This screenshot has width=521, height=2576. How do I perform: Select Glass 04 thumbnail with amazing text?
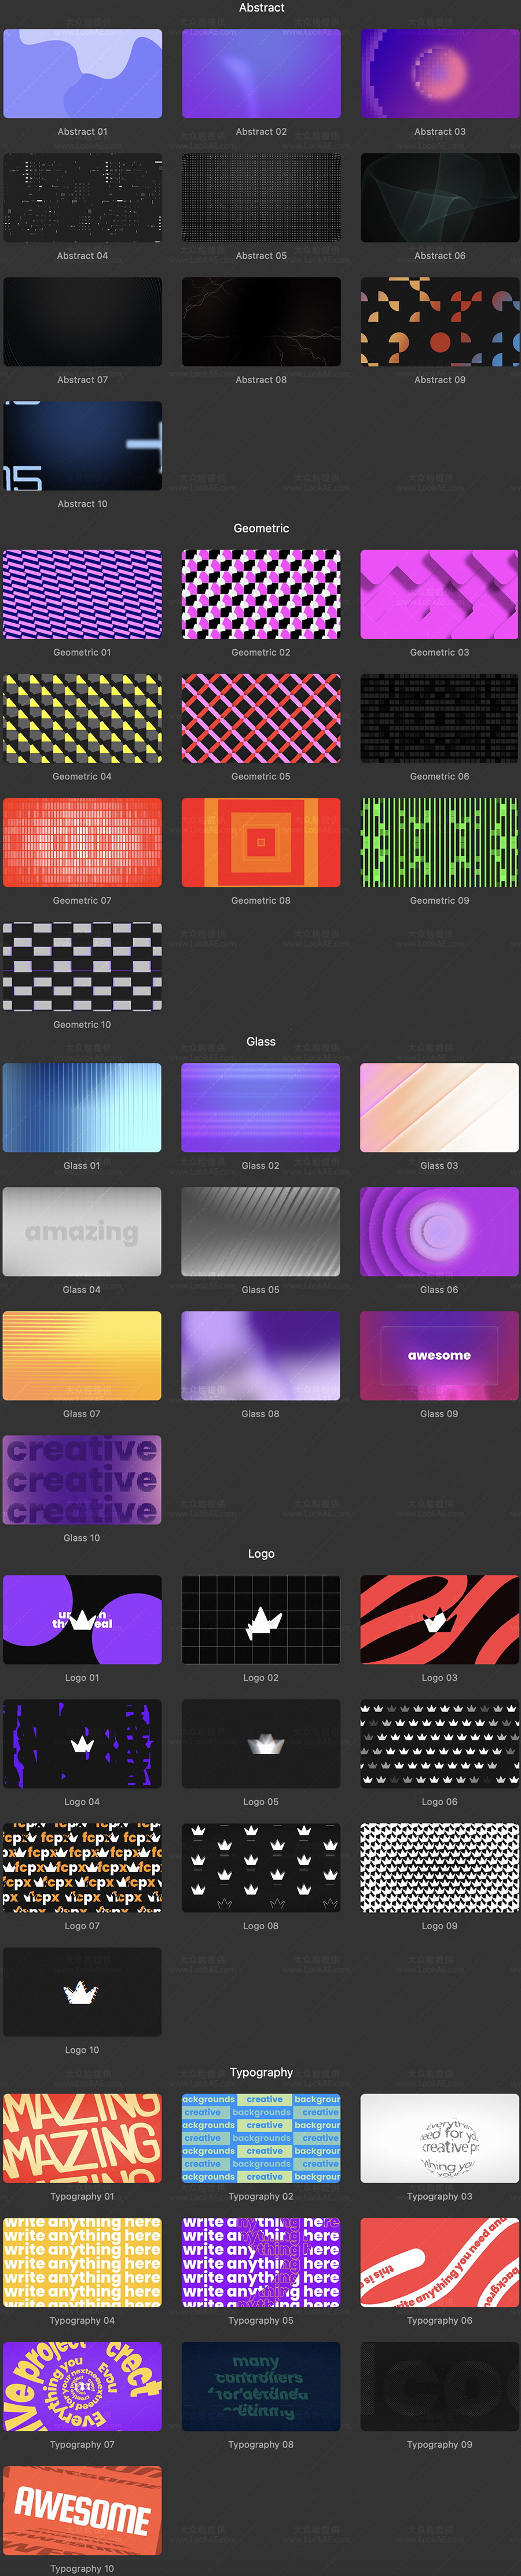coord(82,1231)
